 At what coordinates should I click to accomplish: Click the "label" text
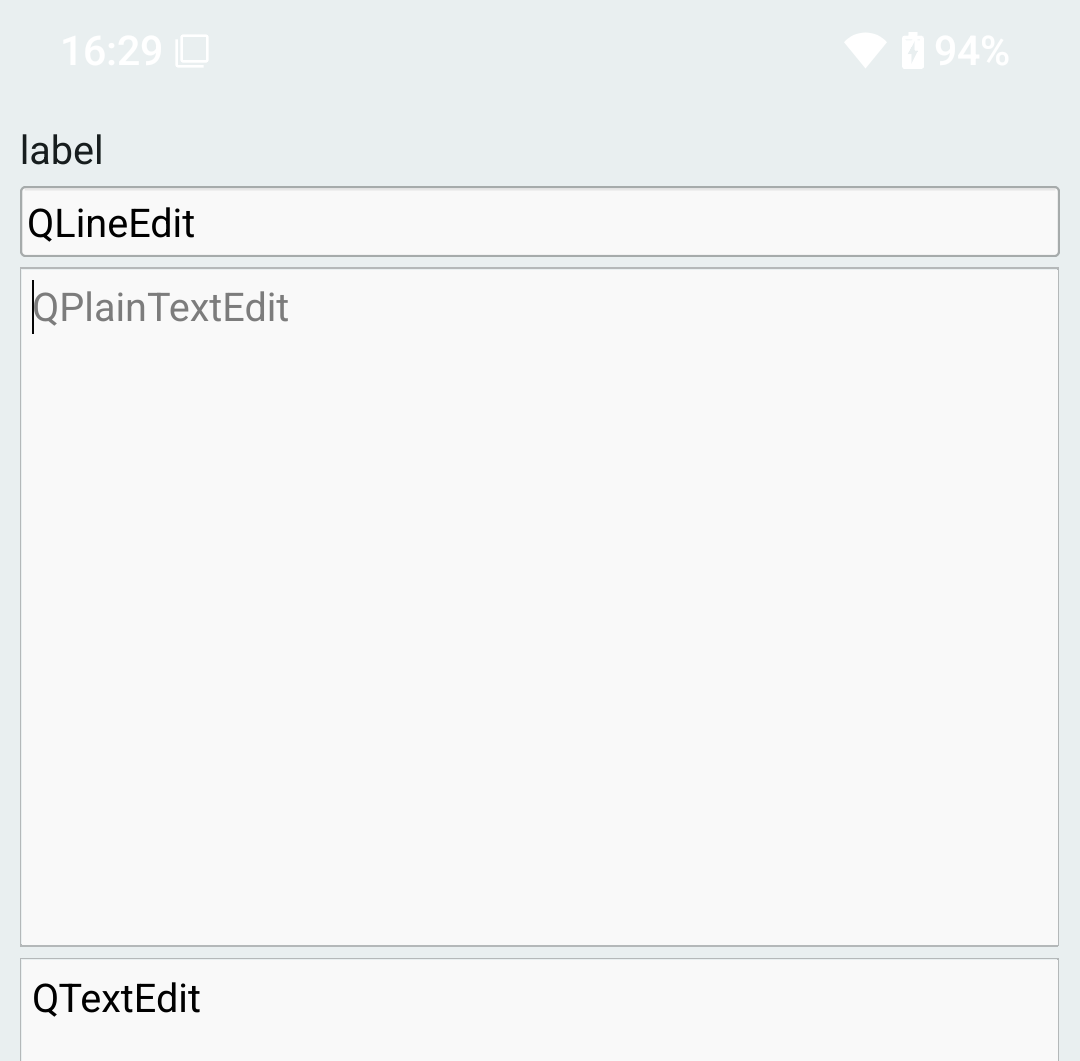61,151
